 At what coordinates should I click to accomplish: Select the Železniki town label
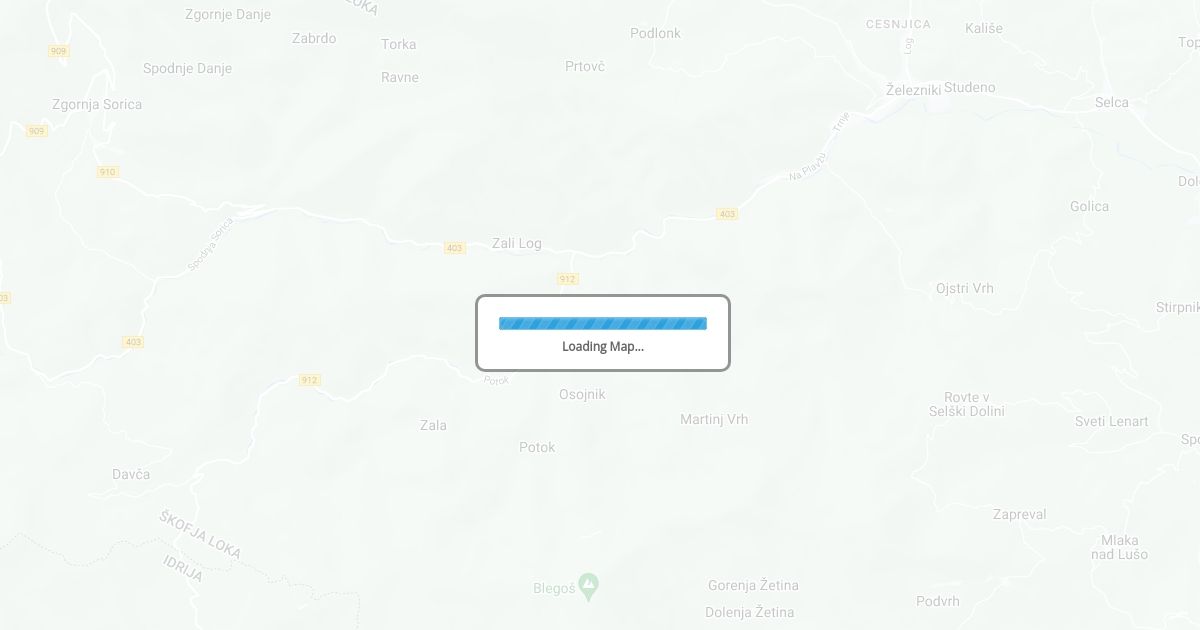914,90
